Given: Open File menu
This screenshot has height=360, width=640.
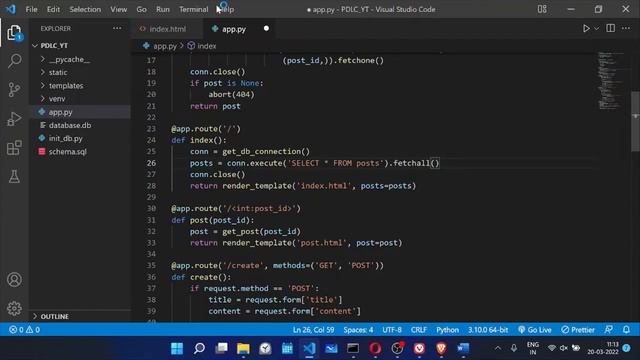Looking at the screenshot, I should pyautogui.click(x=31, y=9).
